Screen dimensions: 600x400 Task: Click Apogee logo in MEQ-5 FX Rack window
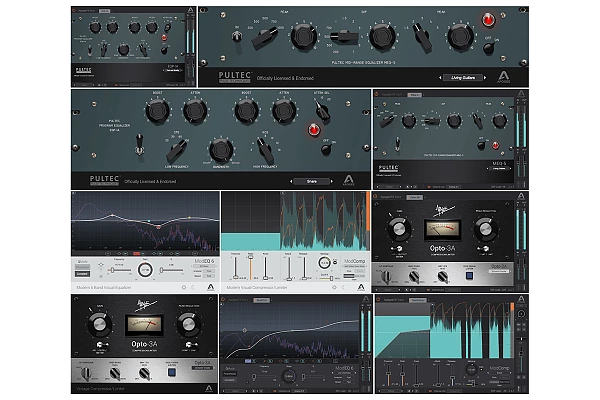521,93
